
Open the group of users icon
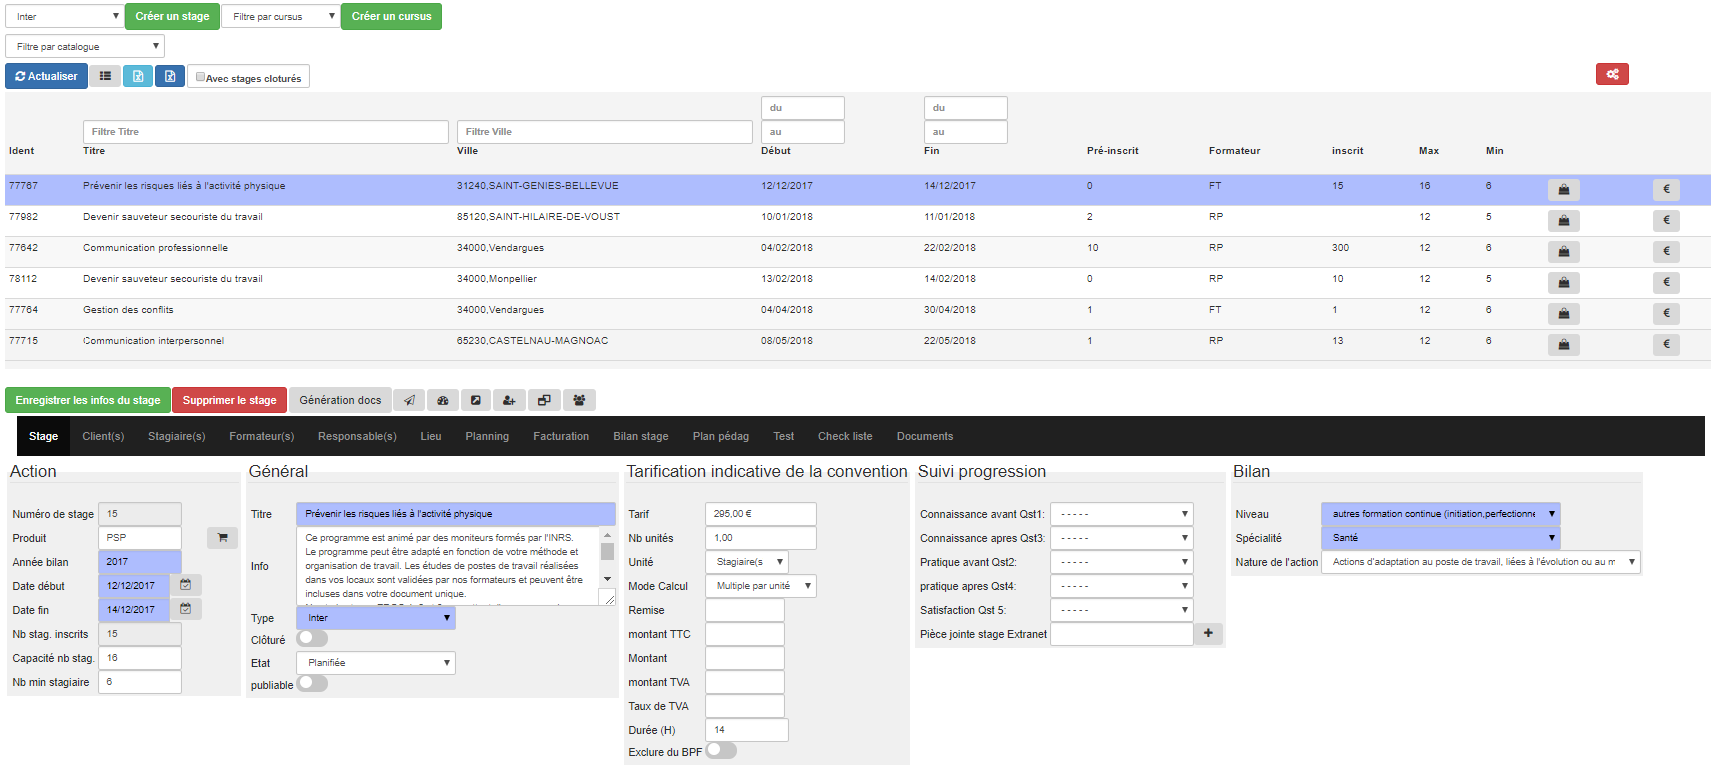[579, 400]
